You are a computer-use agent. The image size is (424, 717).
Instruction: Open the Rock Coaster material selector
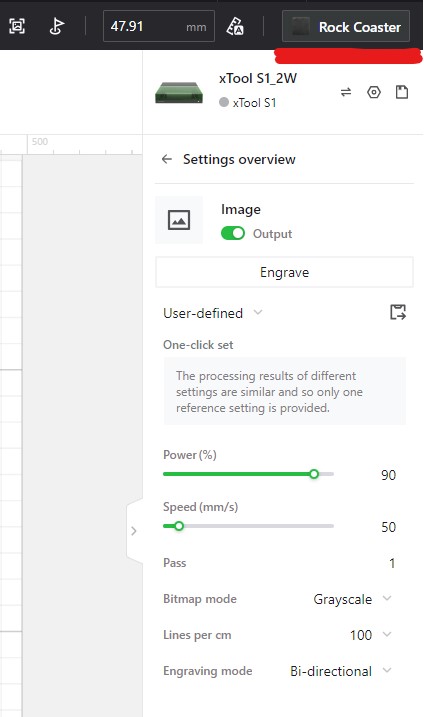click(346, 27)
